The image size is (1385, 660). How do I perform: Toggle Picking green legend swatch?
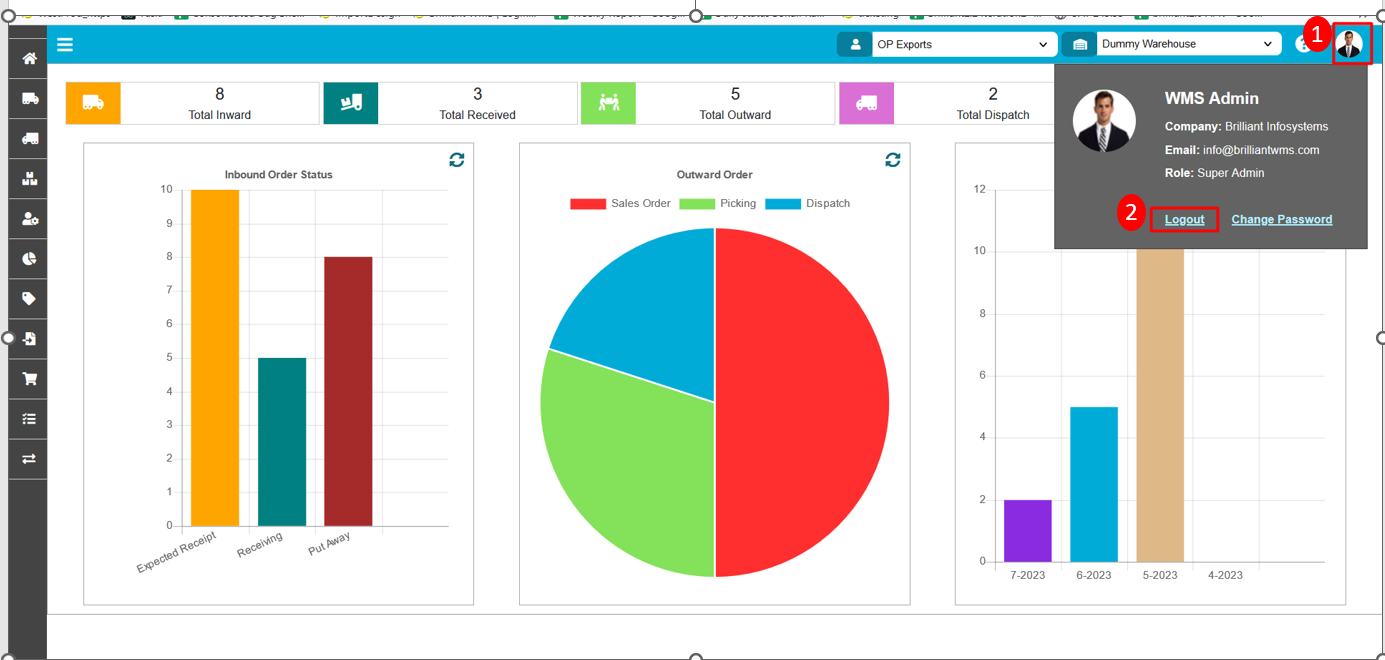[697, 204]
